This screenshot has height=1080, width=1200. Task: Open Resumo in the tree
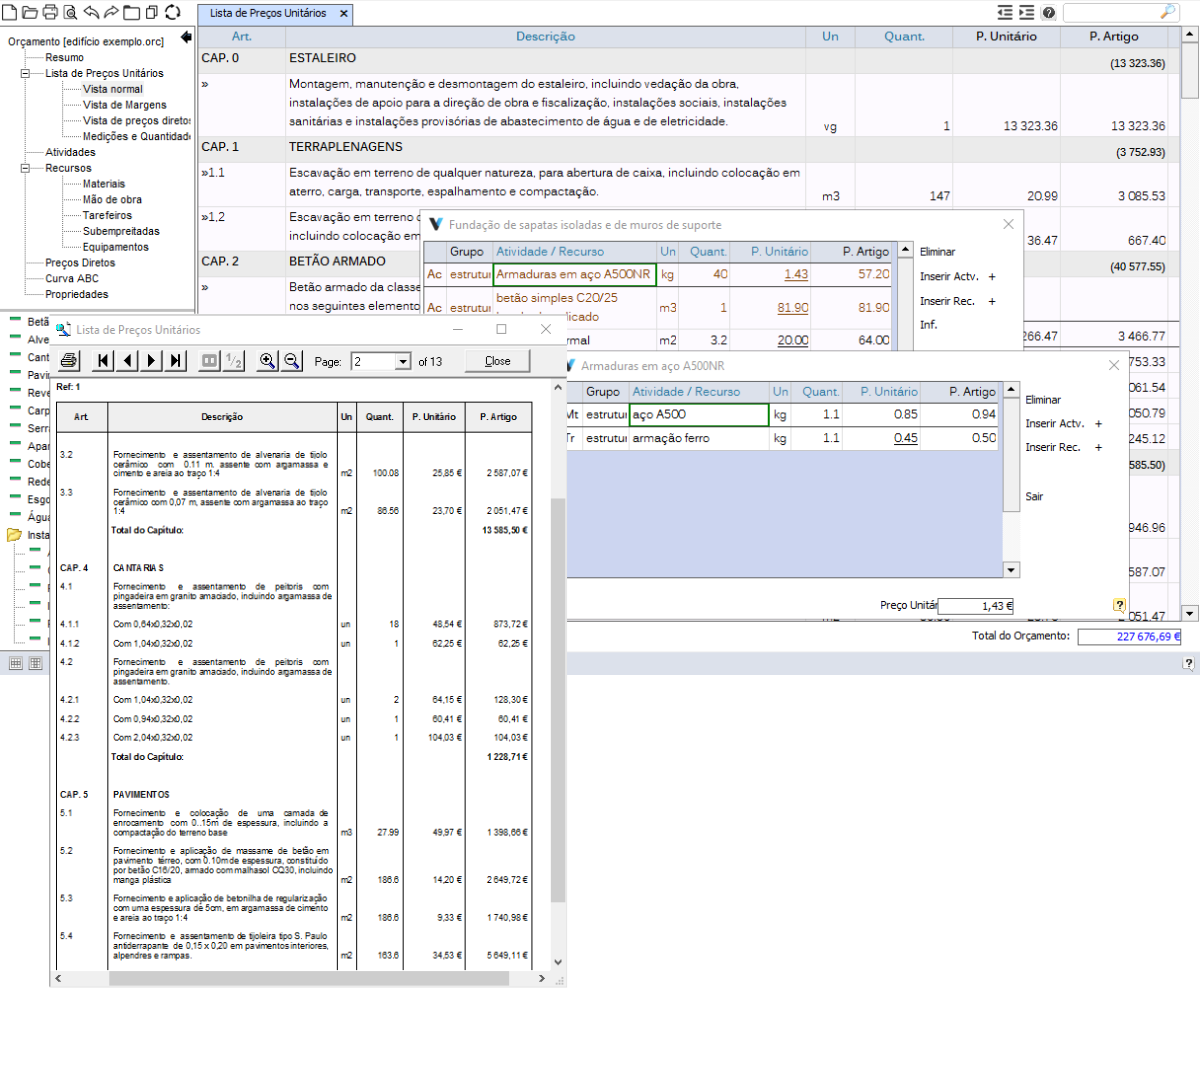tap(65, 57)
